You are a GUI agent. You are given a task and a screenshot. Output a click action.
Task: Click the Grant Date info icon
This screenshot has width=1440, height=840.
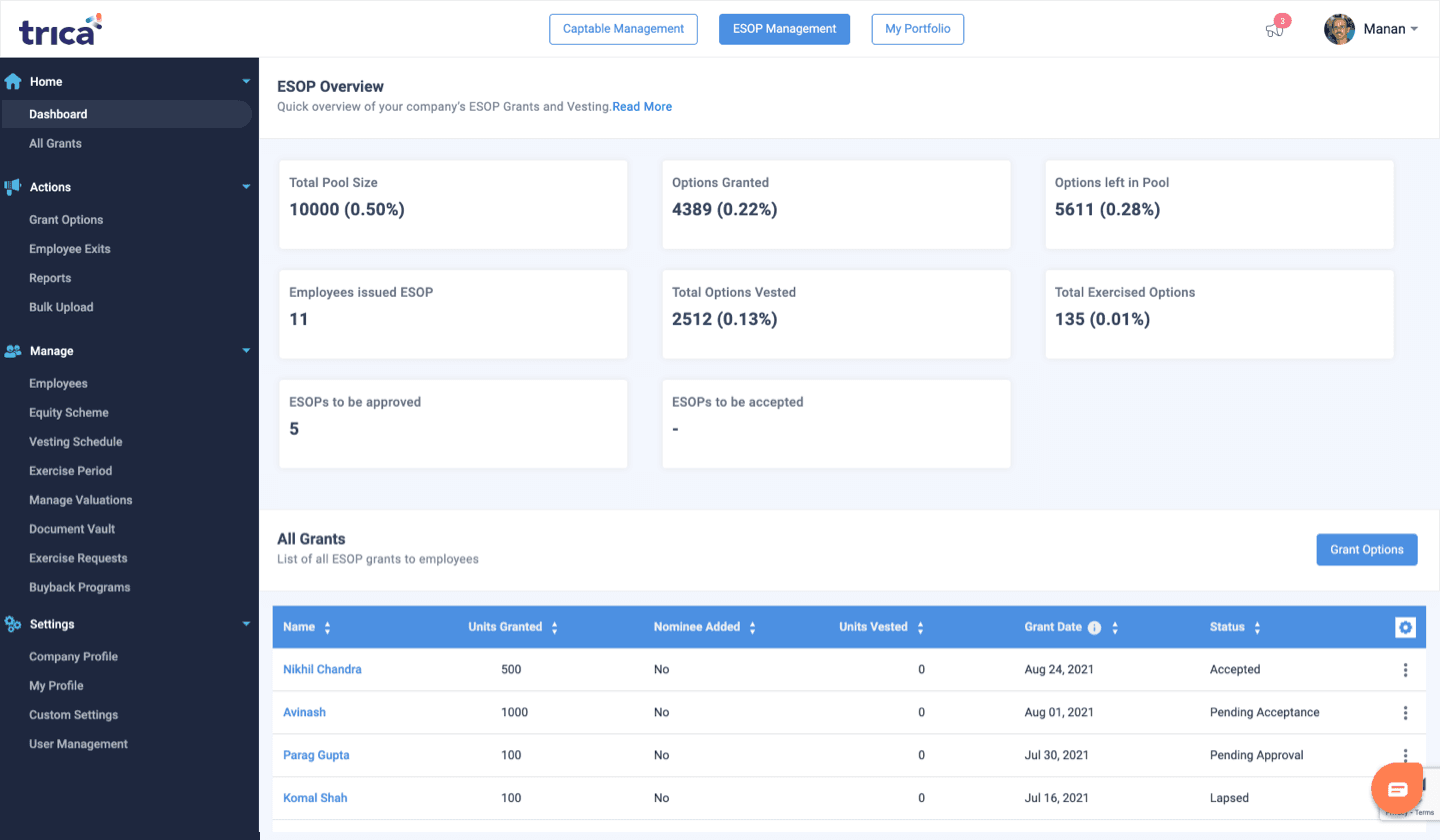point(1094,628)
